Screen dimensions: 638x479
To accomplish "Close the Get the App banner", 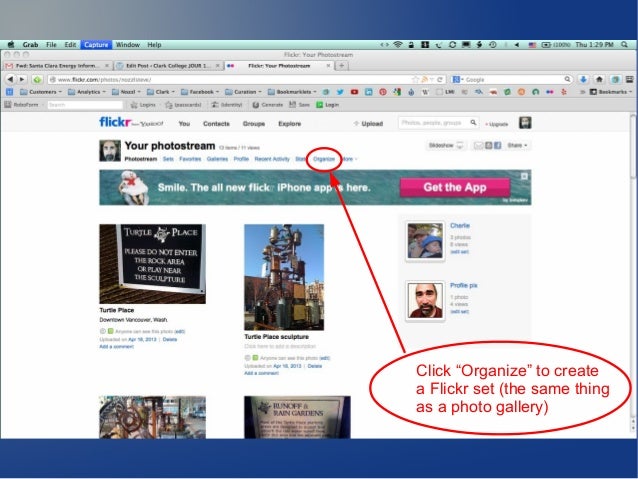I will click(x=524, y=176).
